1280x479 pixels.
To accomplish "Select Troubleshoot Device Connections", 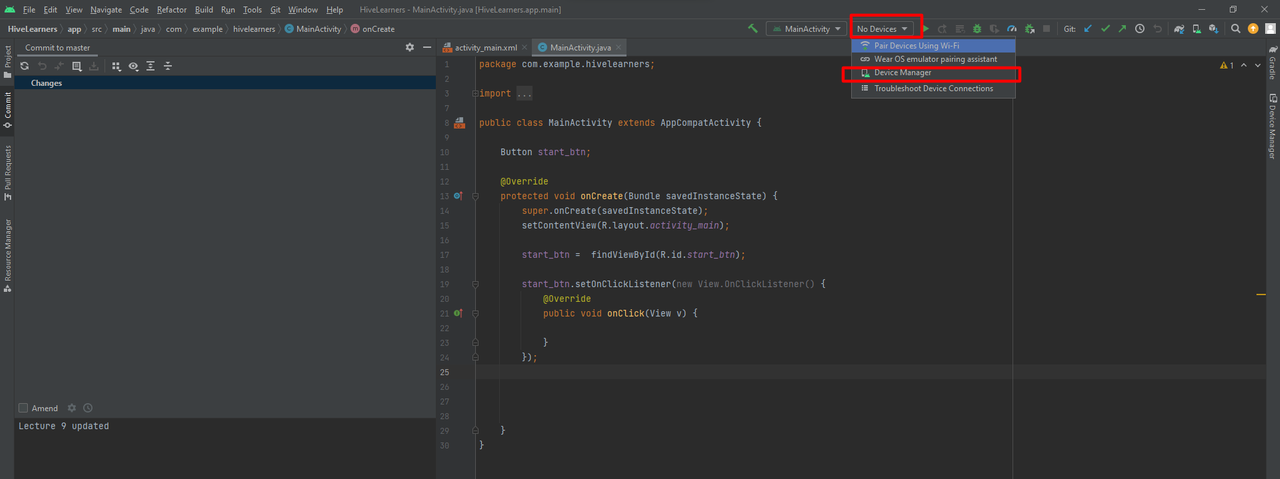I will (933, 88).
